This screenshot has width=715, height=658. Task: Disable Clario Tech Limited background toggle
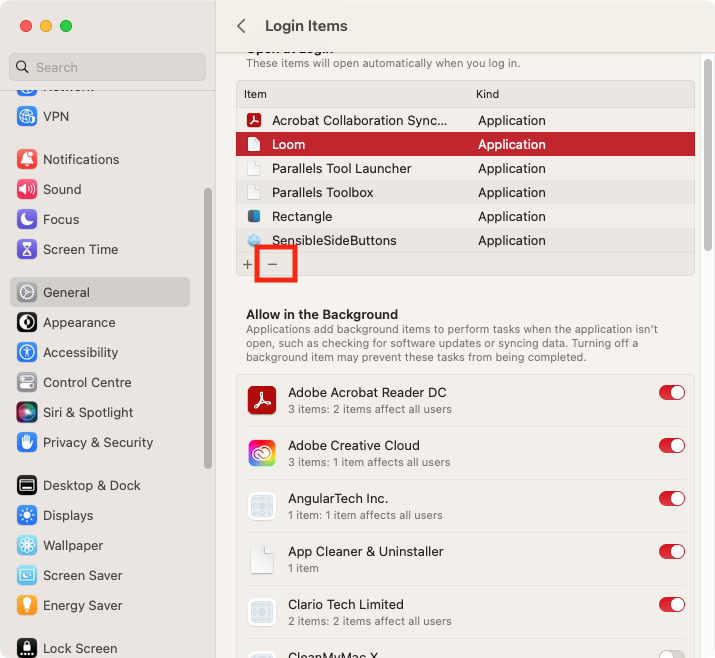672,605
